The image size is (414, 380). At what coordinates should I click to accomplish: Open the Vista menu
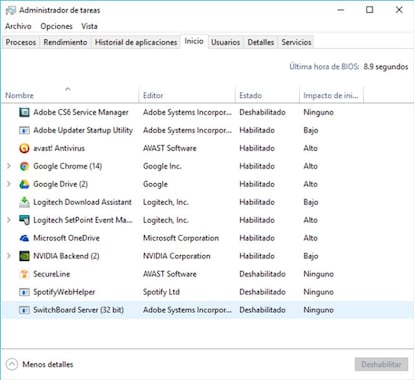click(89, 26)
